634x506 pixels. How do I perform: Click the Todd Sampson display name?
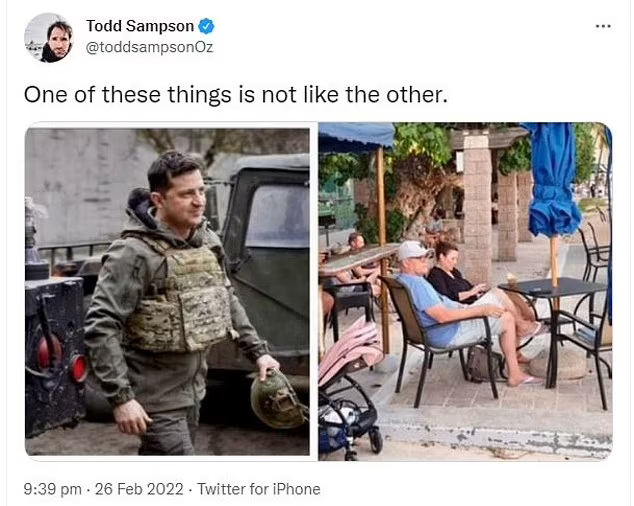click(140, 26)
